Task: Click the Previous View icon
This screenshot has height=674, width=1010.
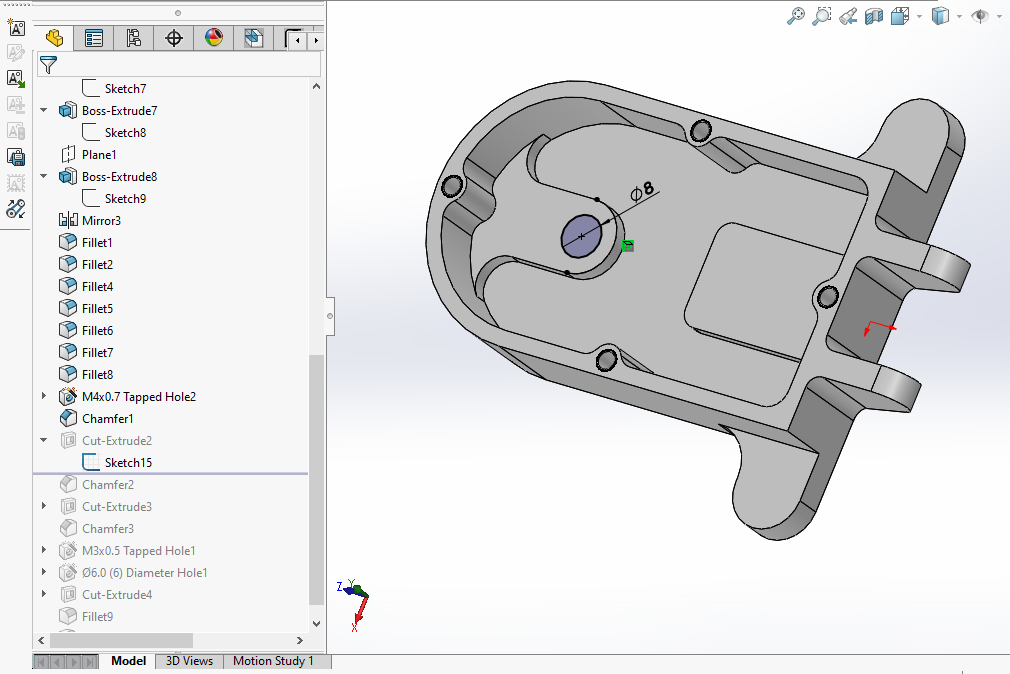Action: coord(848,16)
